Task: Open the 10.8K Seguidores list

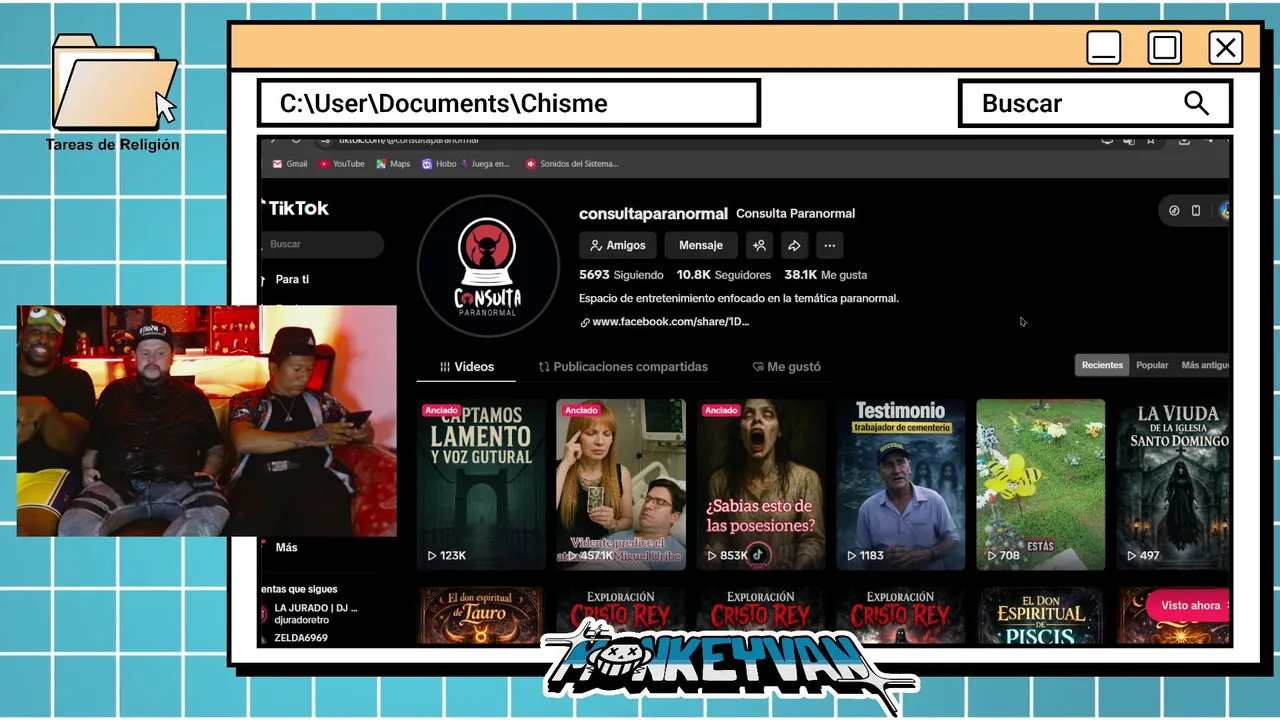Action: click(x=724, y=275)
